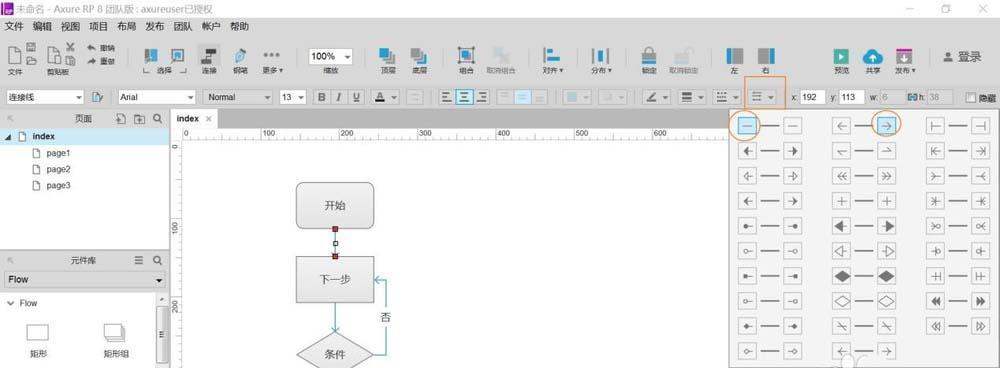The image size is (1000, 368).
Task: Open the font color picker
Action: 386,97
